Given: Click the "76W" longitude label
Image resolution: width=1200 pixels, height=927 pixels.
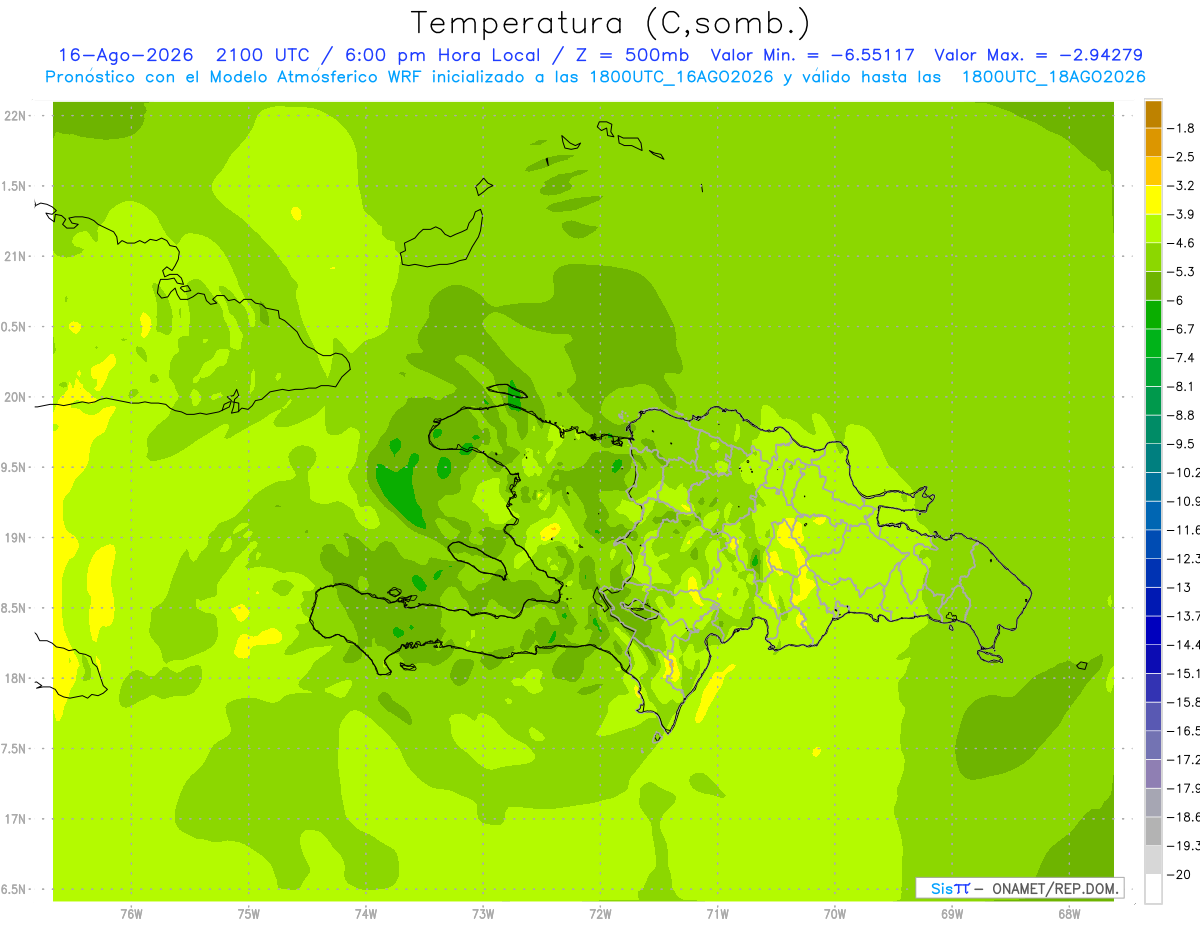Looking at the screenshot, I should (x=131, y=913).
